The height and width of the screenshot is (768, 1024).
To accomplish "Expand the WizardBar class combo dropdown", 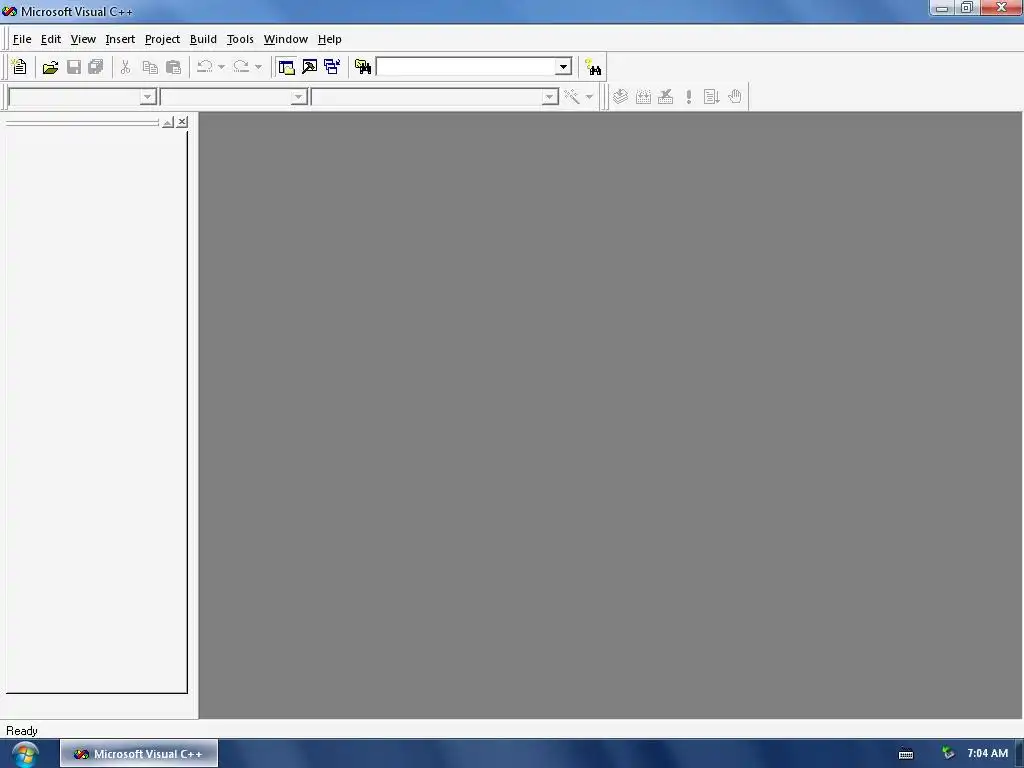I will click(x=148, y=97).
